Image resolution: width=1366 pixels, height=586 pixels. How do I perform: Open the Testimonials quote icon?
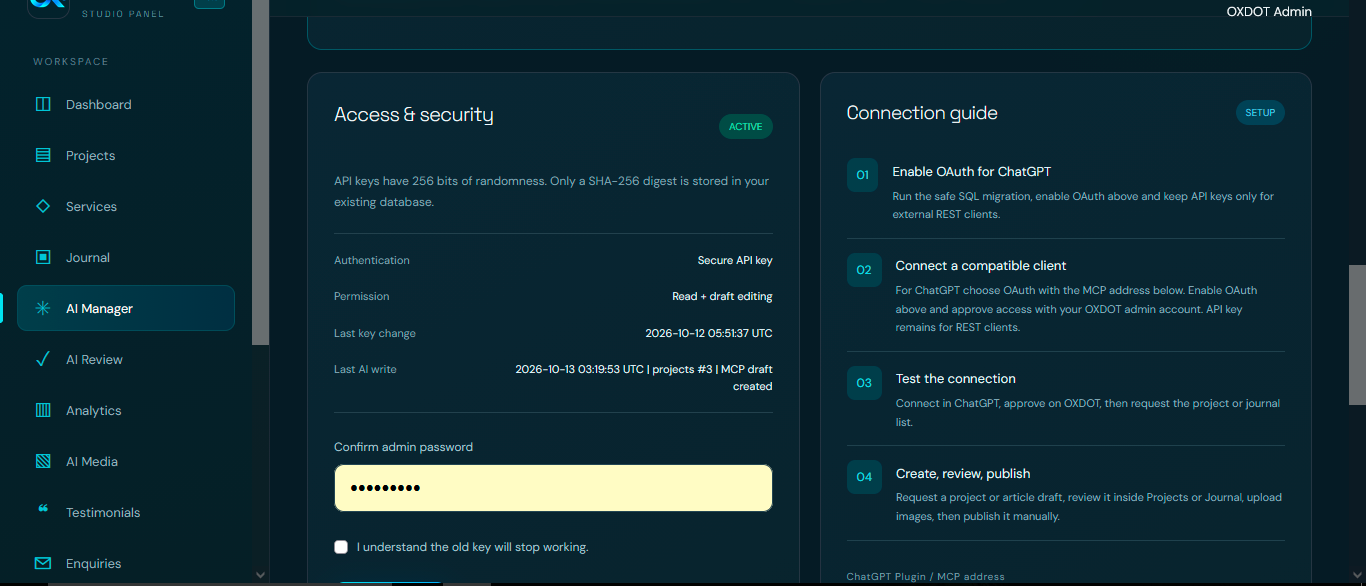[43, 510]
